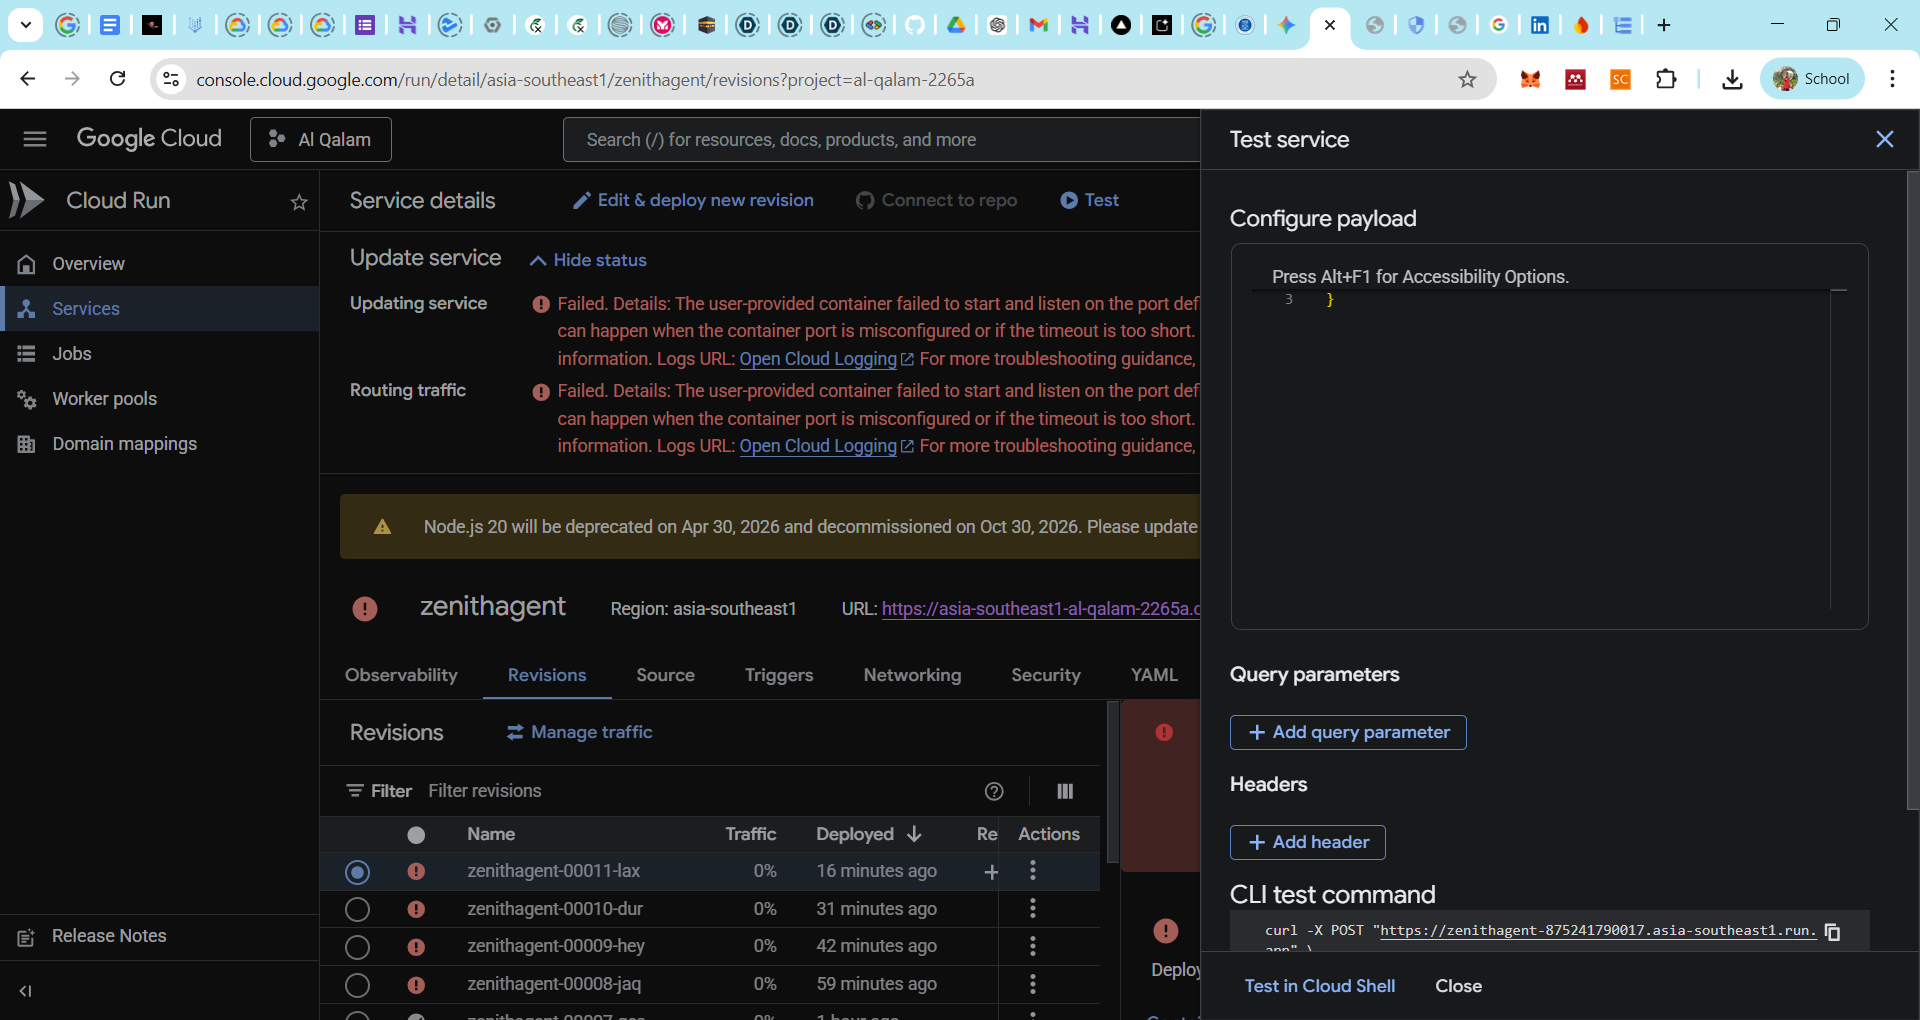Screen dimensions: 1920x1020
Task: Open the YAML tab
Action: click(1154, 675)
